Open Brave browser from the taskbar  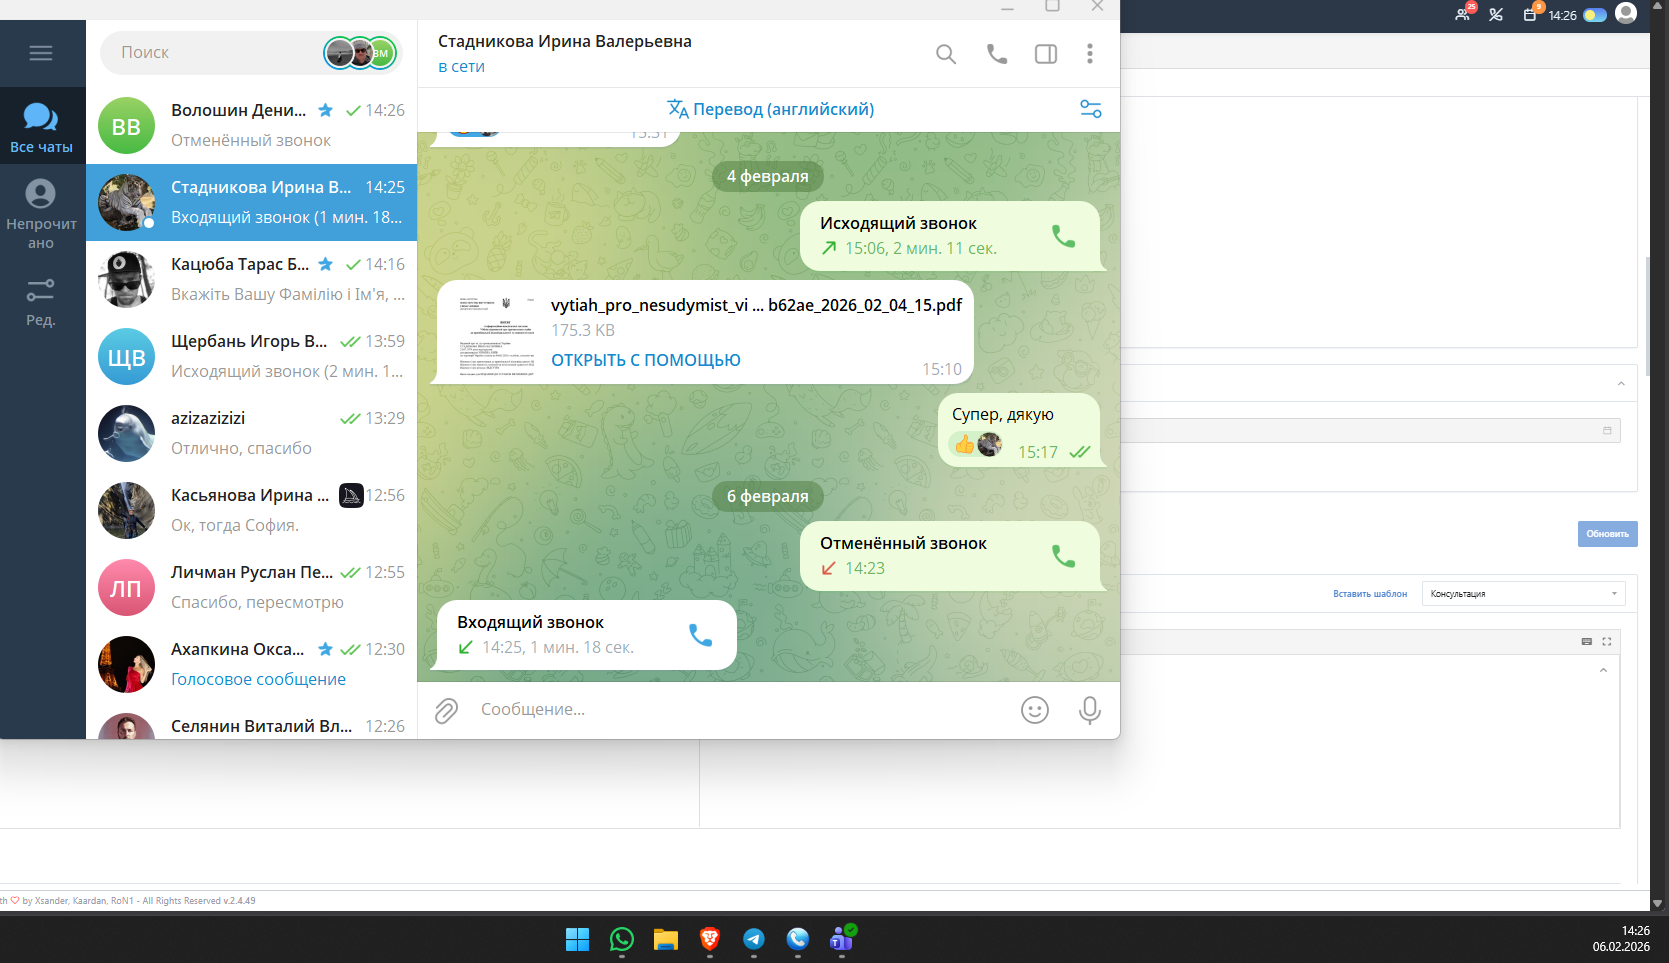click(710, 939)
